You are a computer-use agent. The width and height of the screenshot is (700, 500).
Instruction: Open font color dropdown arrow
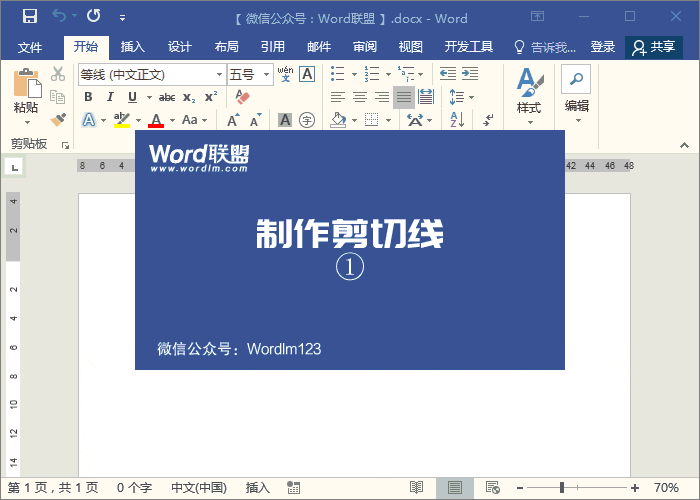pyautogui.click(x=172, y=121)
